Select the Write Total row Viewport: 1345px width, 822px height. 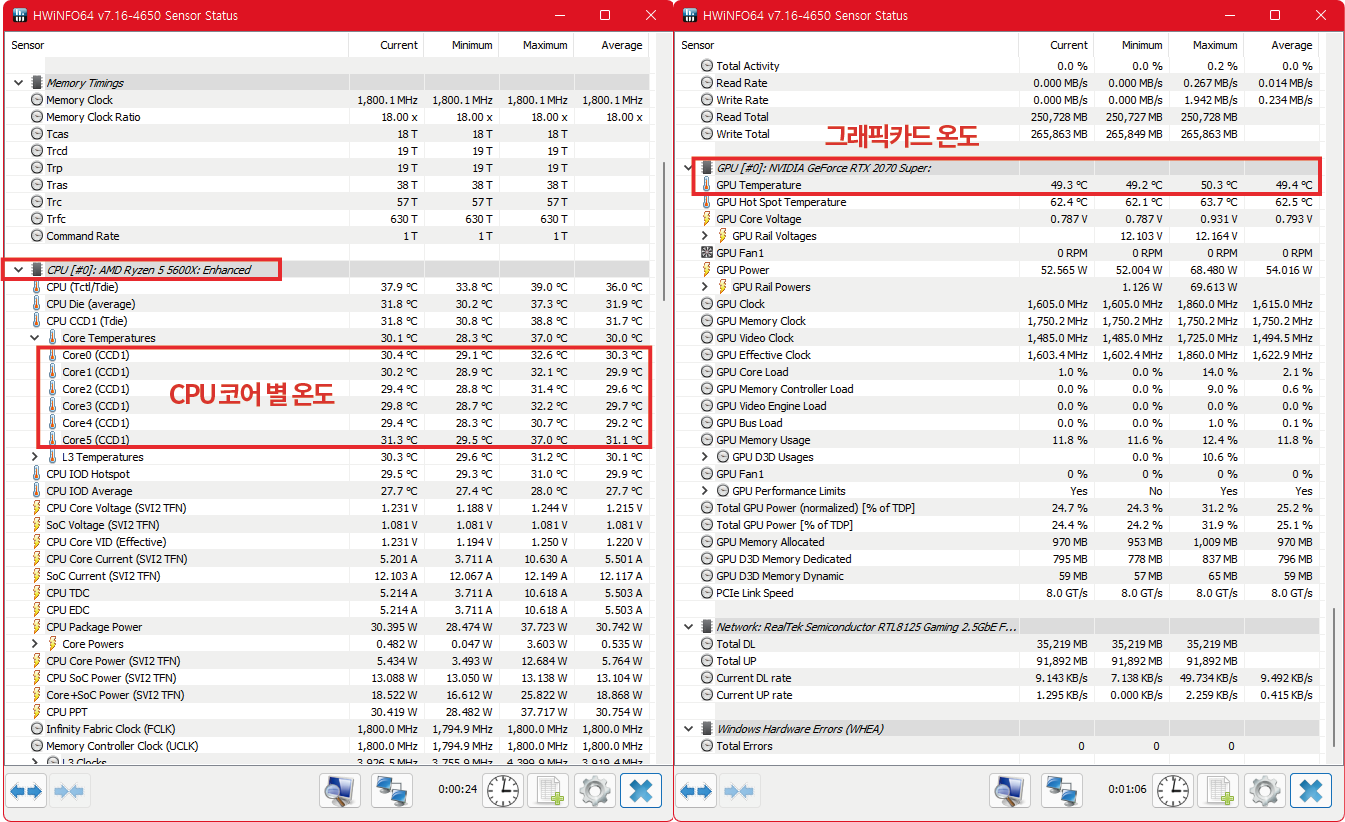pyautogui.click(x=997, y=134)
